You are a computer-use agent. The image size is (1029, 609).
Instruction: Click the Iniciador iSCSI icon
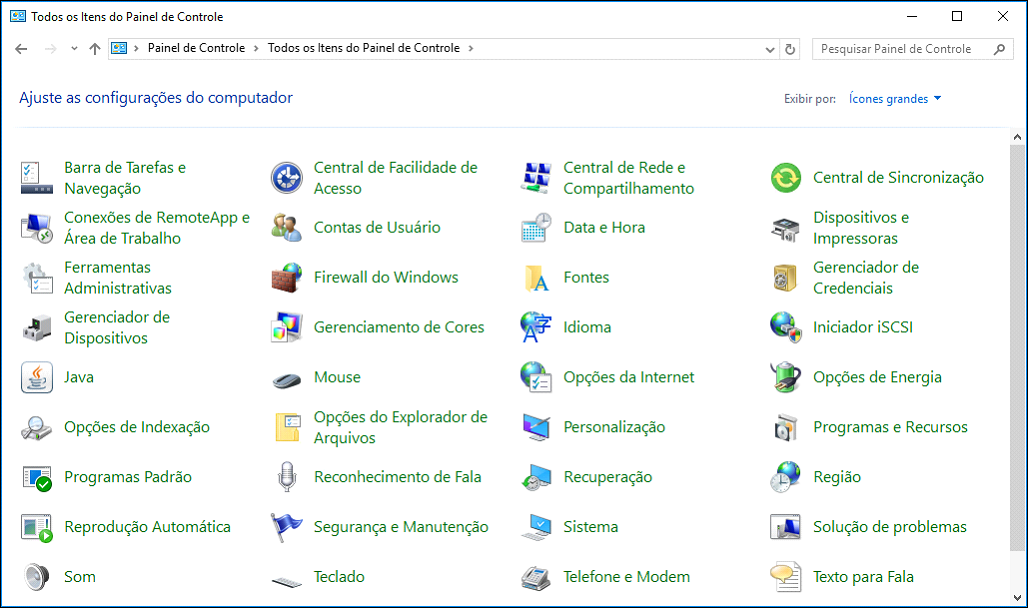tap(786, 327)
